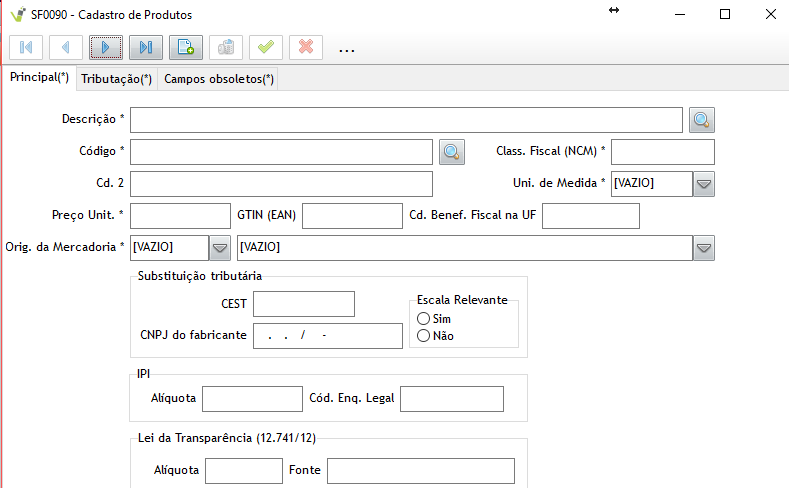Image resolution: width=789 pixels, height=488 pixels.
Task: Click the CEST input field
Action: tap(304, 304)
